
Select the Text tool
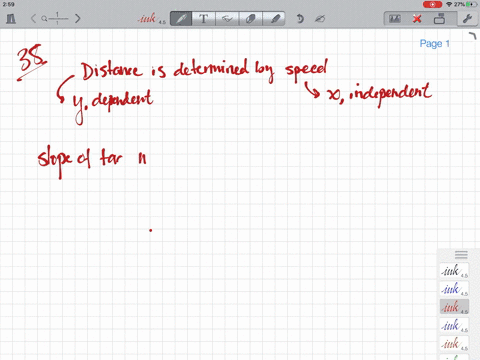[204, 19]
